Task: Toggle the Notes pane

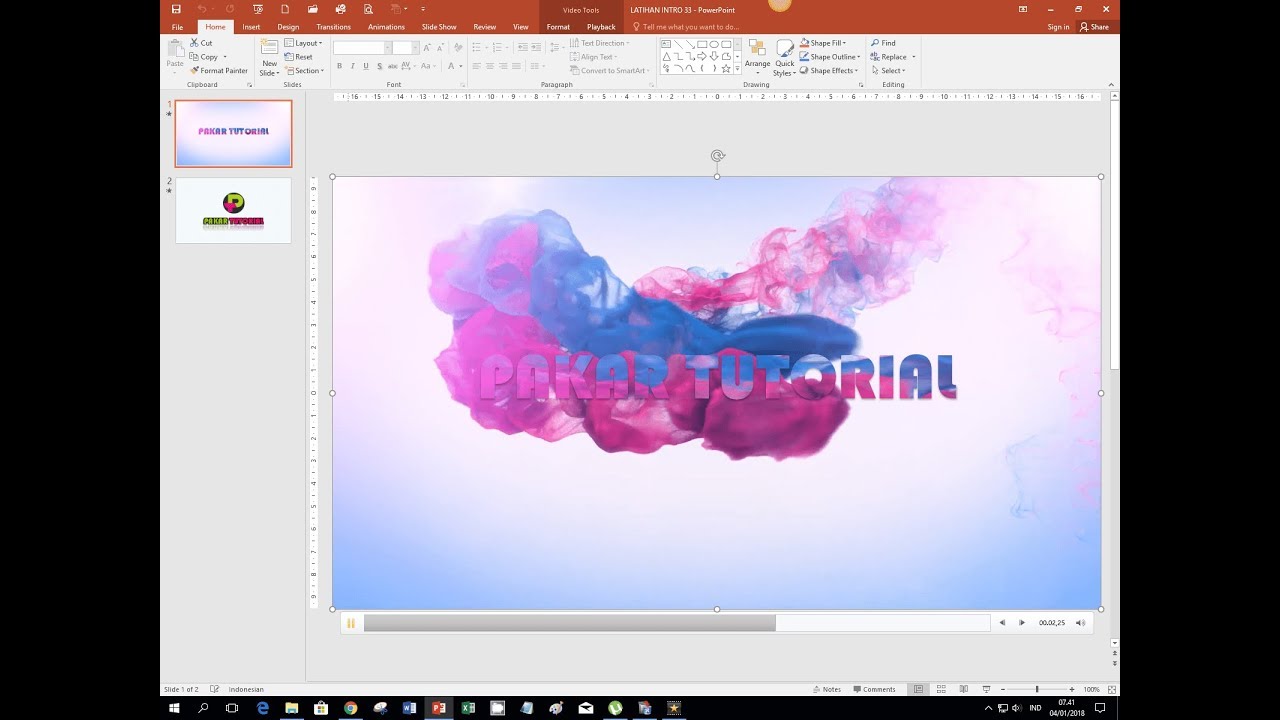Action: pyautogui.click(x=827, y=689)
